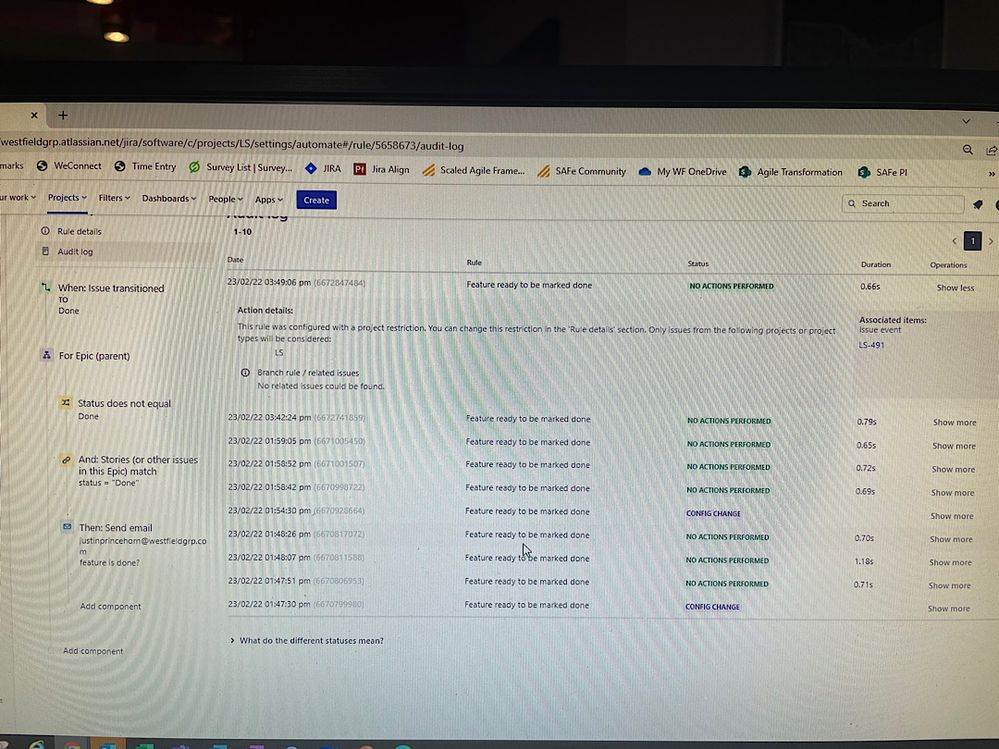The image size is (999, 749).
Task: Click the Branch rule info icon
Action: coord(245,373)
